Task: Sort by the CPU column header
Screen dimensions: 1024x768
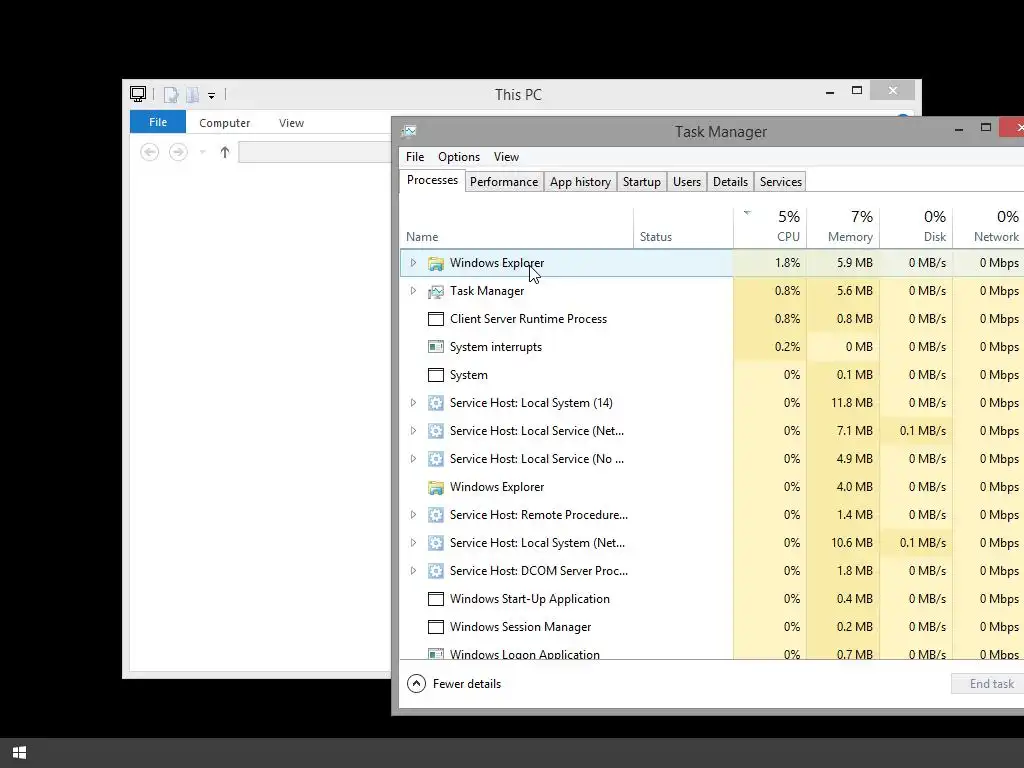Action: point(770,228)
